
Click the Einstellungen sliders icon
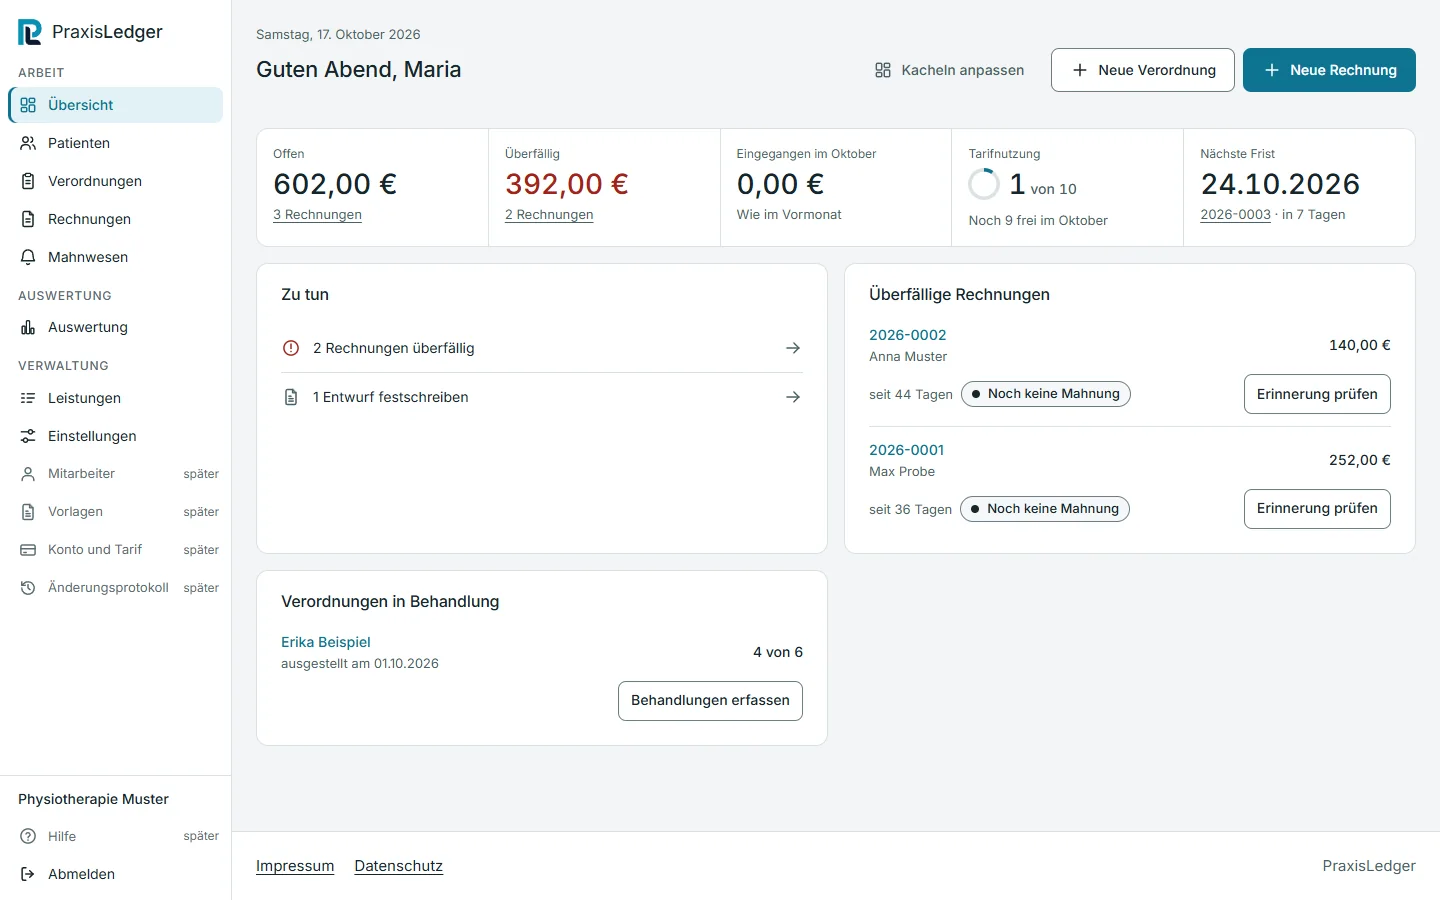[x=28, y=436]
